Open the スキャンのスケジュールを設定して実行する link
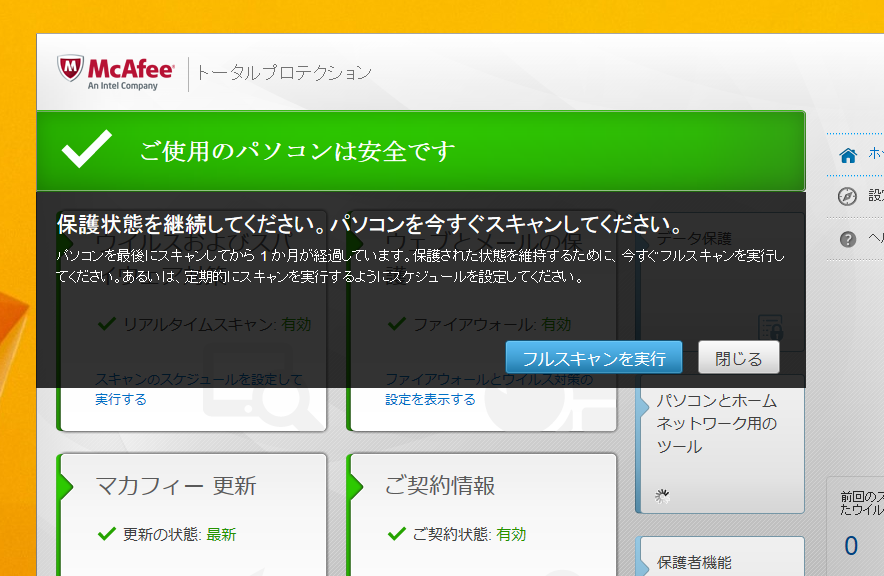This screenshot has height=576, width=884. pyautogui.click(x=198, y=389)
